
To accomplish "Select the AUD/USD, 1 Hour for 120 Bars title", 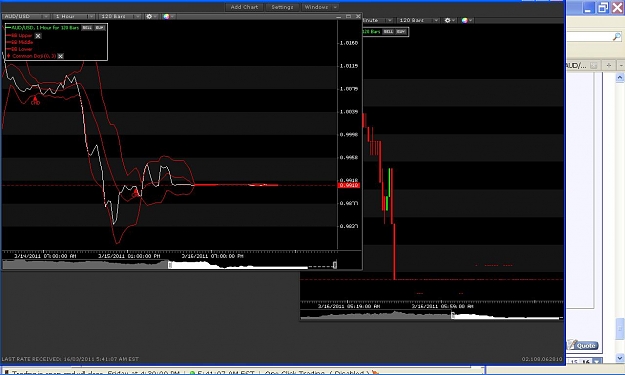I will click(45, 27).
